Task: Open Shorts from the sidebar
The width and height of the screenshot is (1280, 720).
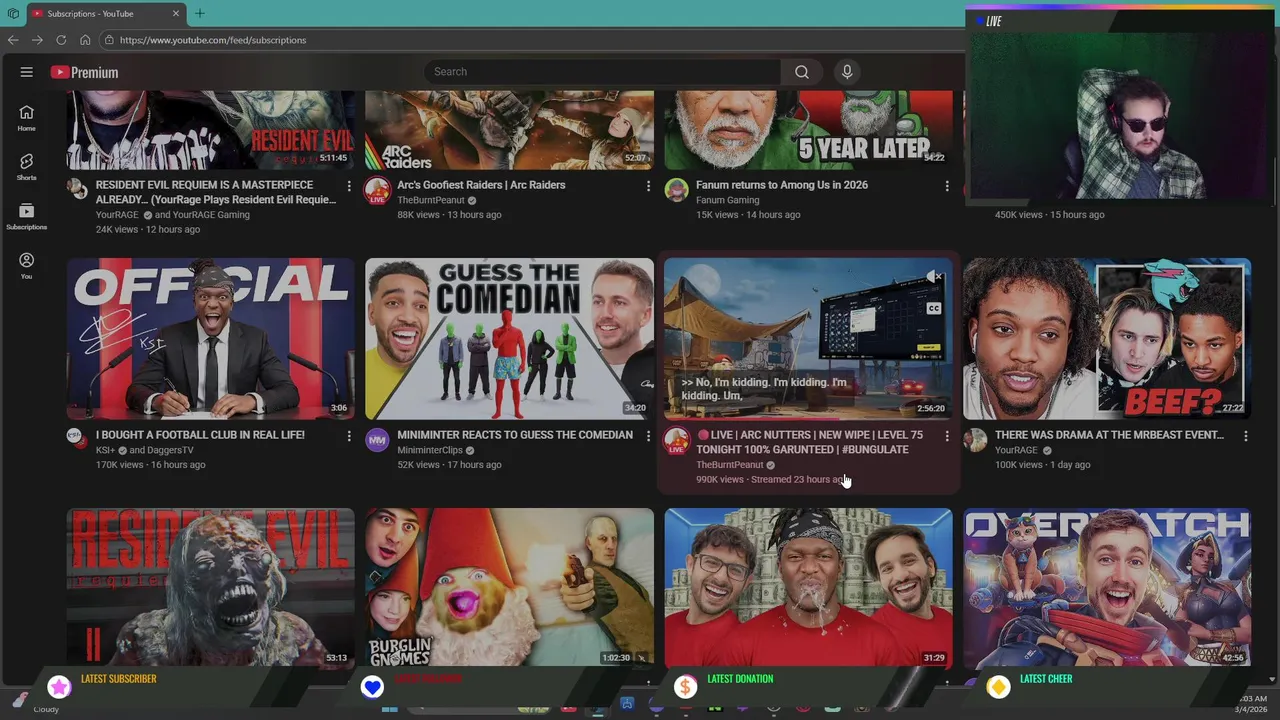Action: point(27,167)
